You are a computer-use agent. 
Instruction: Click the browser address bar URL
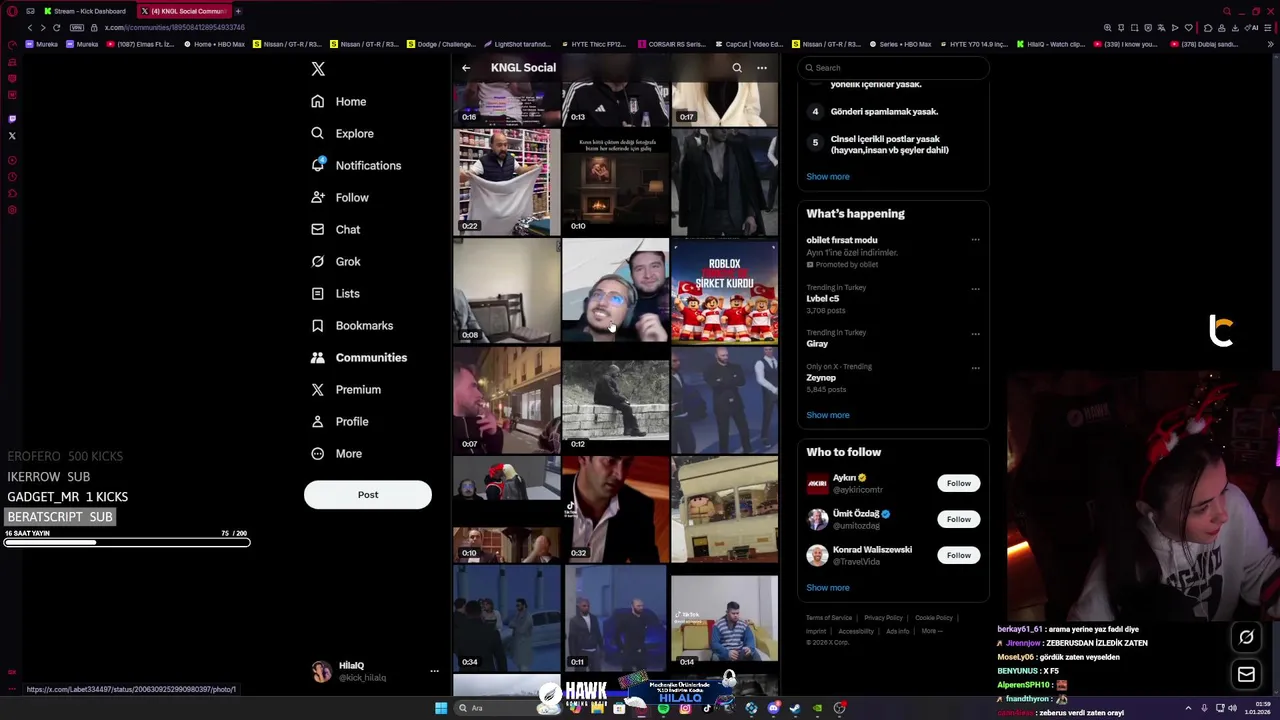175,27
